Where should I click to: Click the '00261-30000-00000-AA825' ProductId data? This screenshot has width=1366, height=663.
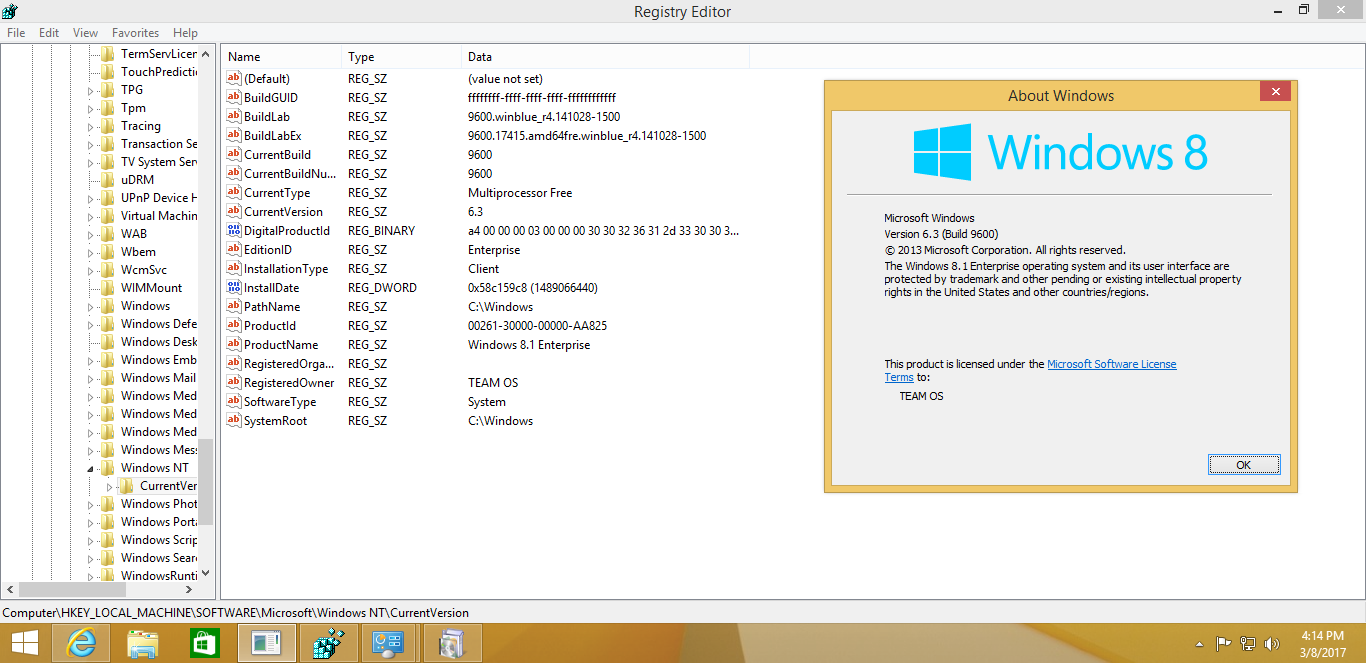tap(537, 326)
